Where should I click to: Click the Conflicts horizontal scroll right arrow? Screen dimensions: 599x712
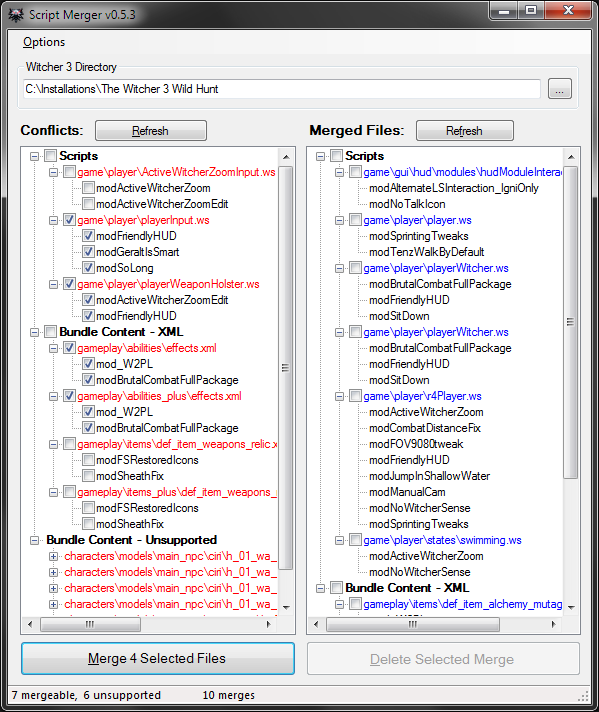[x=268, y=624]
